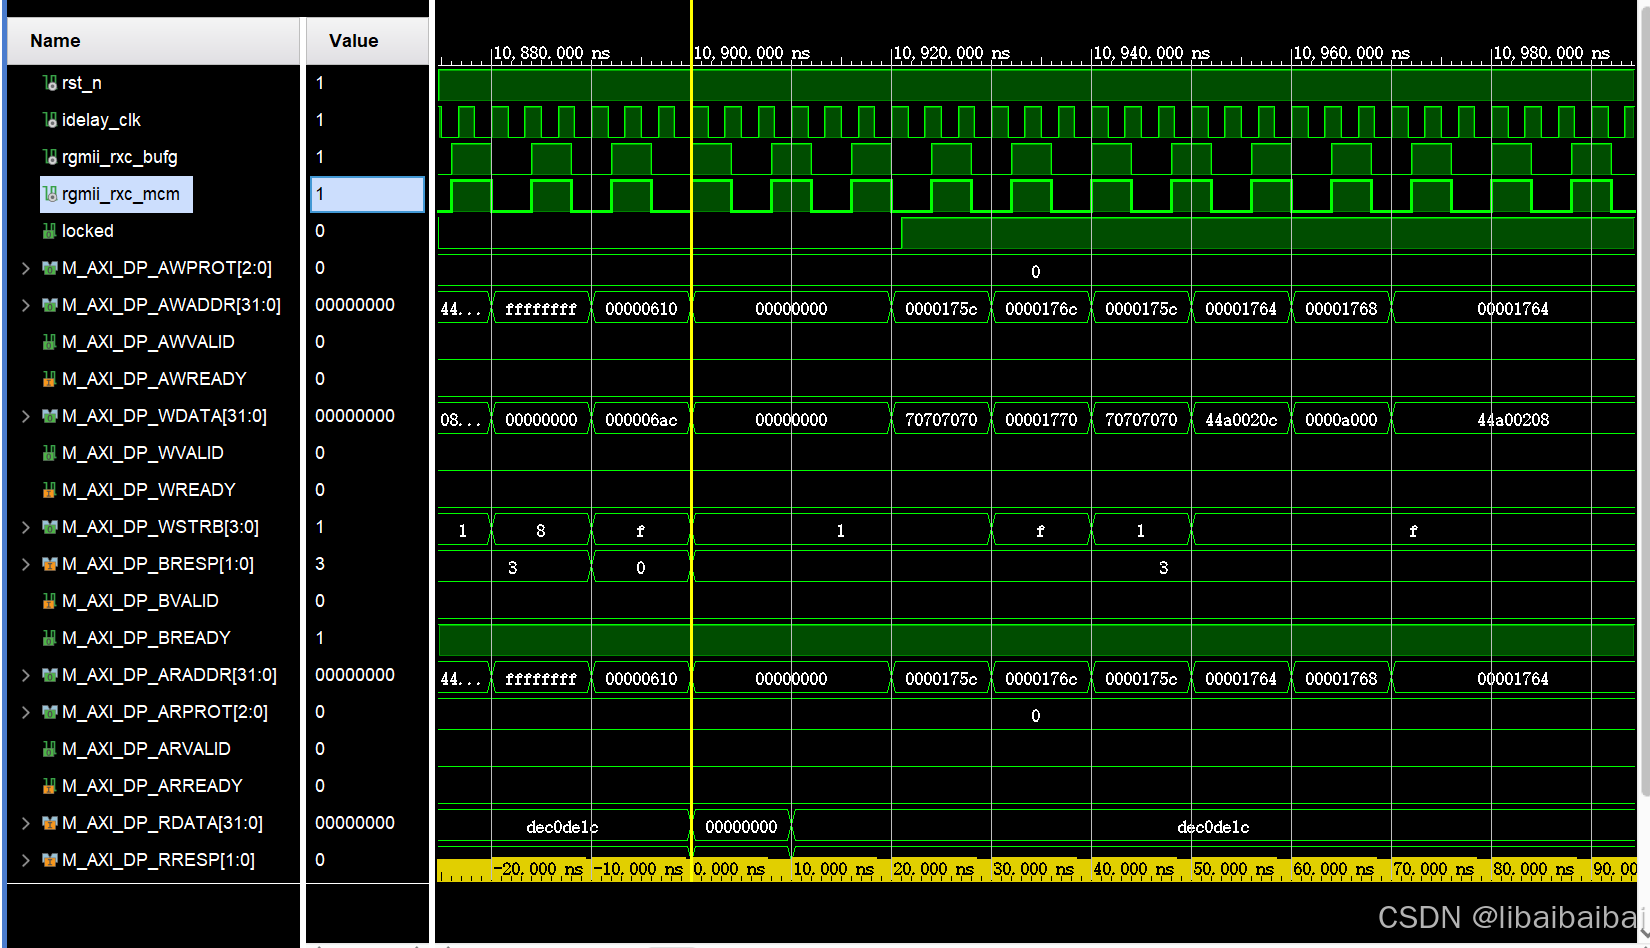The height and width of the screenshot is (948, 1650).
Task: Click the Name column header
Action: tap(153, 41)
